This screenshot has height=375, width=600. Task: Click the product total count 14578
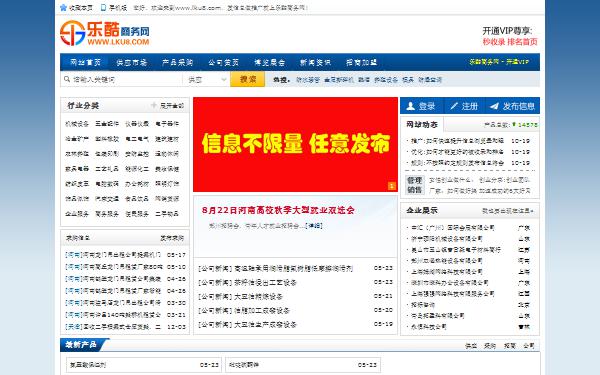[527, 125]
